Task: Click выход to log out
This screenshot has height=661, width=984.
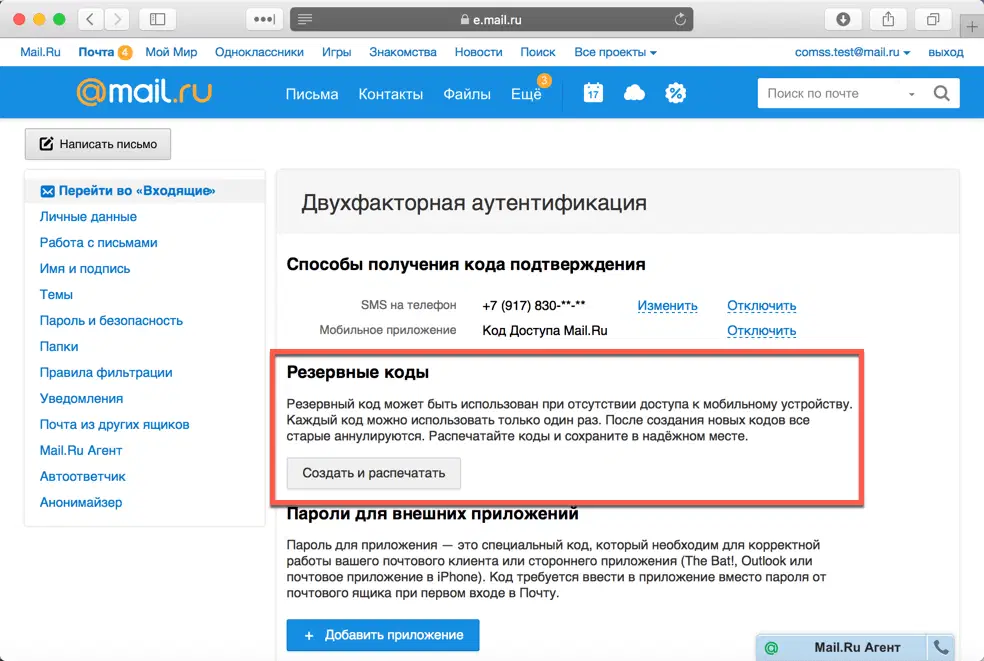Action: (x=946, y=52)
